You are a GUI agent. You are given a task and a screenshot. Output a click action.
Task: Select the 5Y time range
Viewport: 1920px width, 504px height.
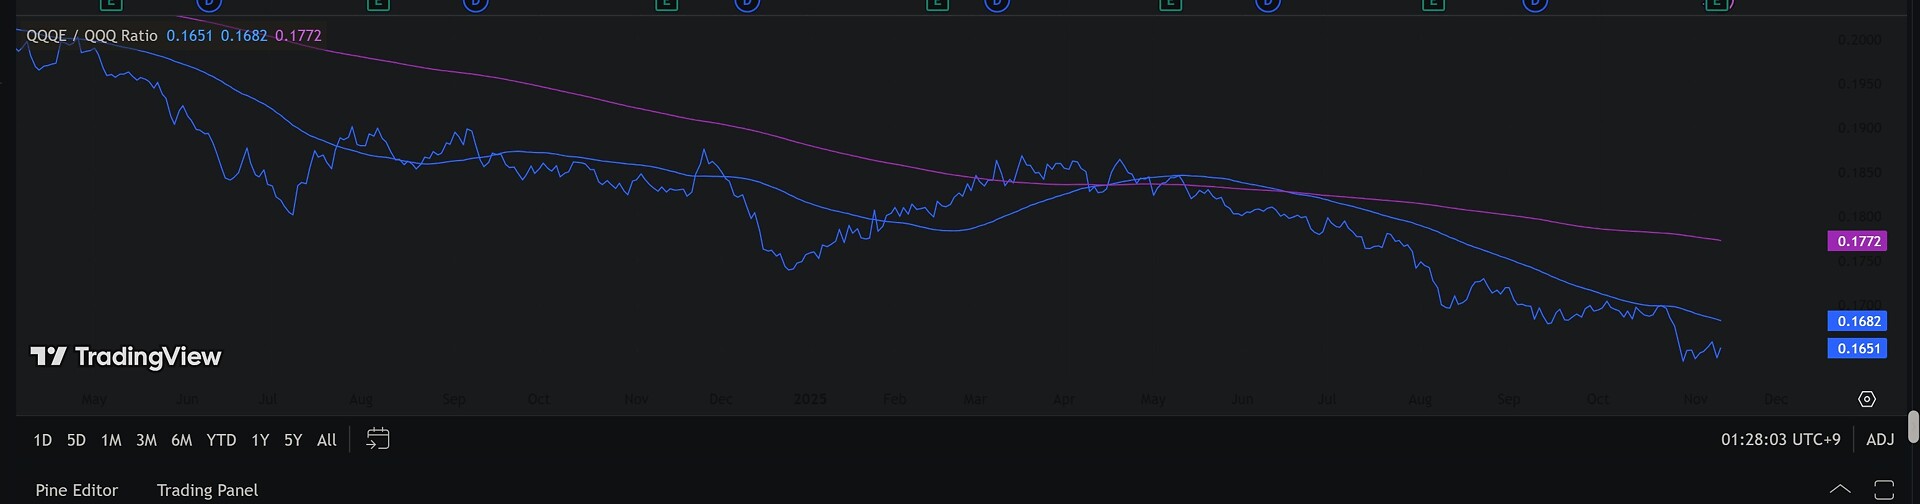(293, 440)
